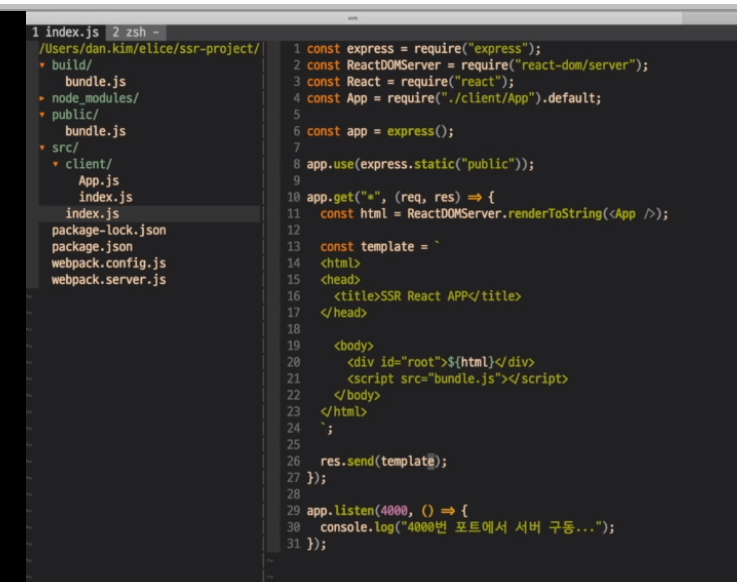
Task: Click the 4000 port number on line 29
Action: (394, 511)
